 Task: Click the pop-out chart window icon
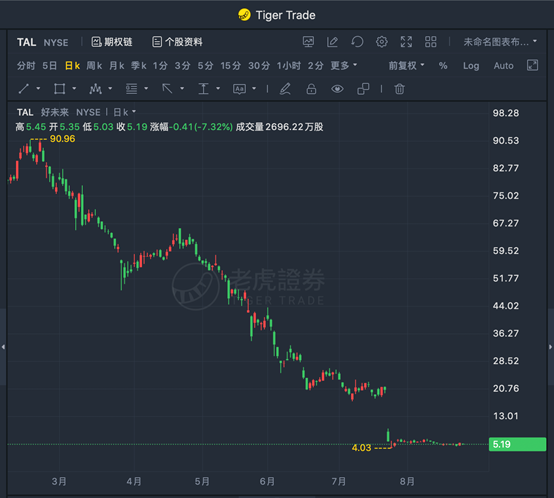[532, 65]
